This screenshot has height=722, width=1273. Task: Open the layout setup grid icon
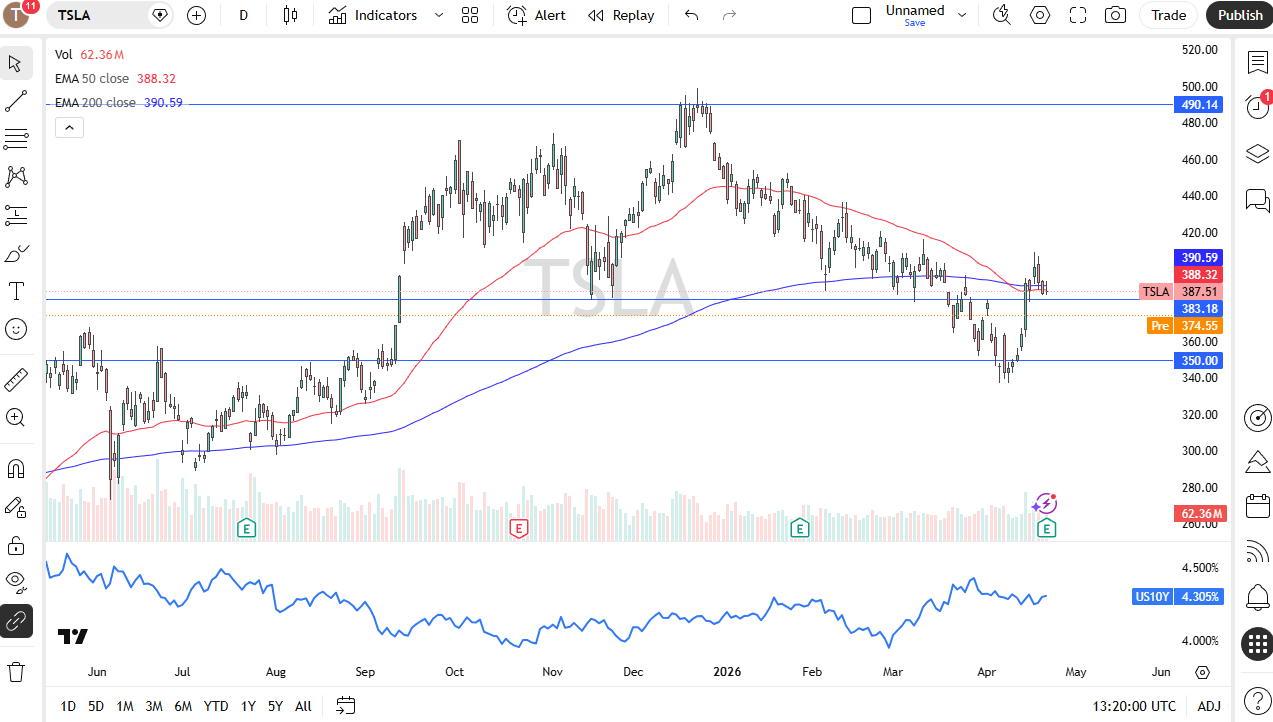coord(470,15)
